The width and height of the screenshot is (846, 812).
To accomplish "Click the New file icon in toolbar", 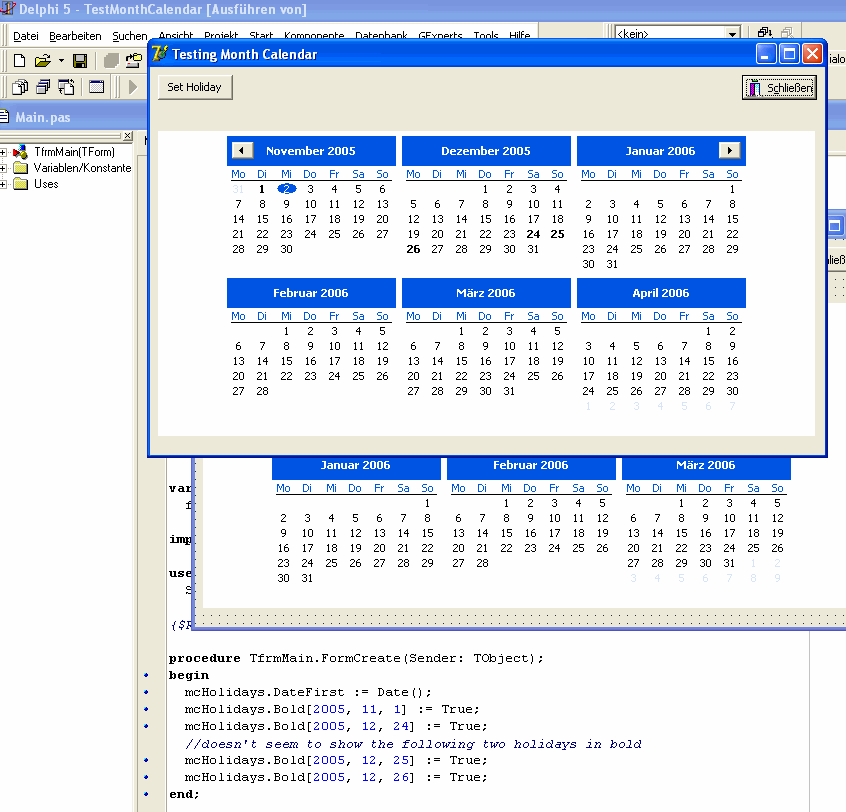I will 20,61.
